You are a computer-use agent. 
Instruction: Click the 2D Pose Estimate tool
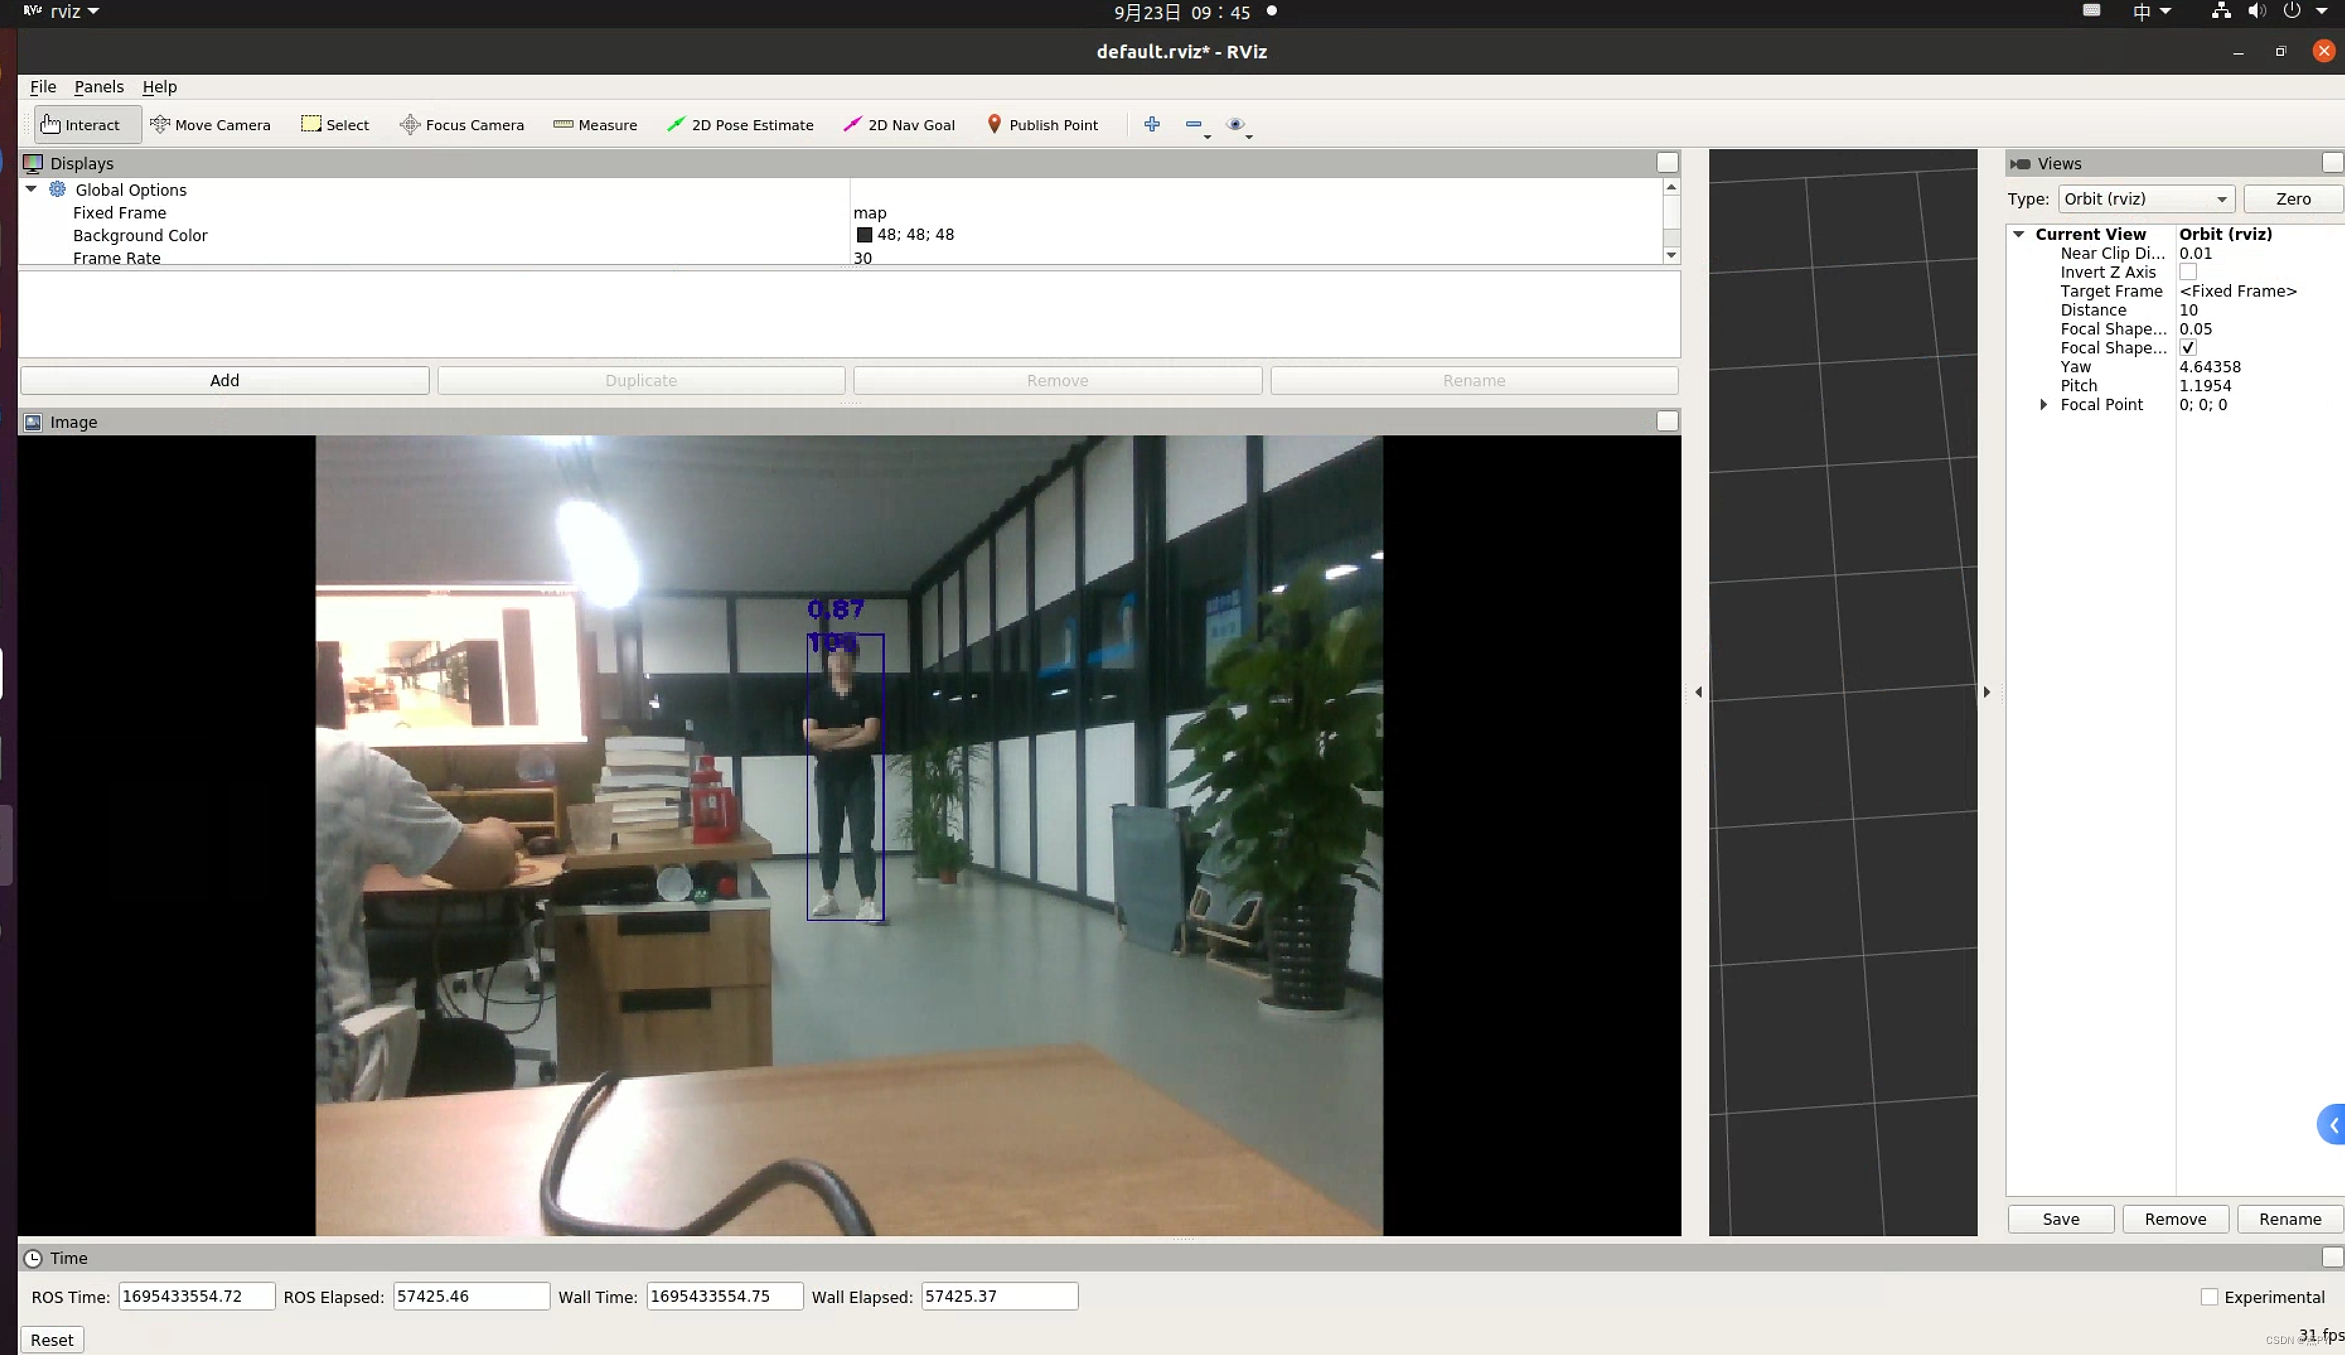(x=740, y=124)
